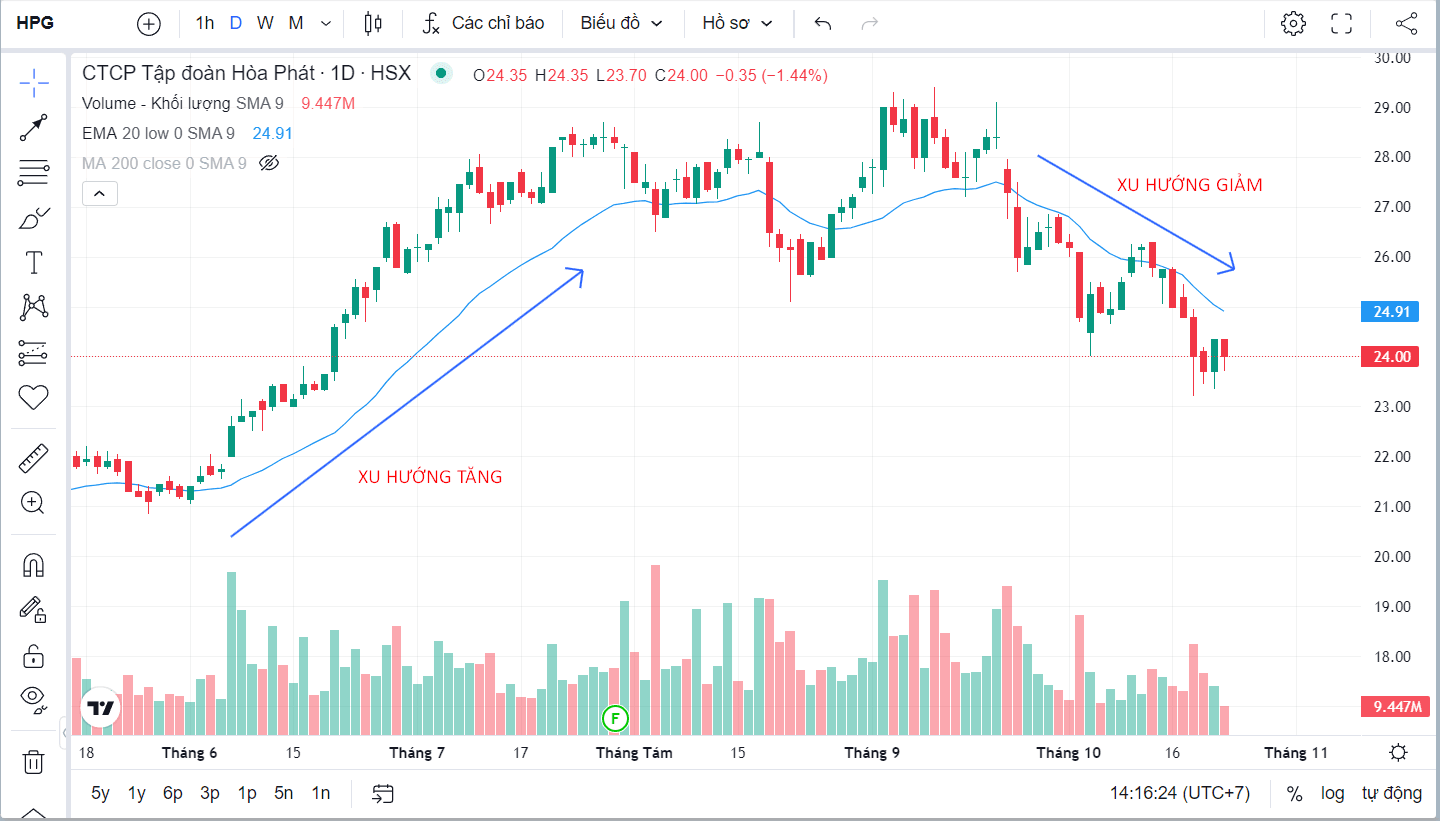Set range to 6p
Image resolution: width=1440 pixels, height=821 pixels.
coord(173,794)
